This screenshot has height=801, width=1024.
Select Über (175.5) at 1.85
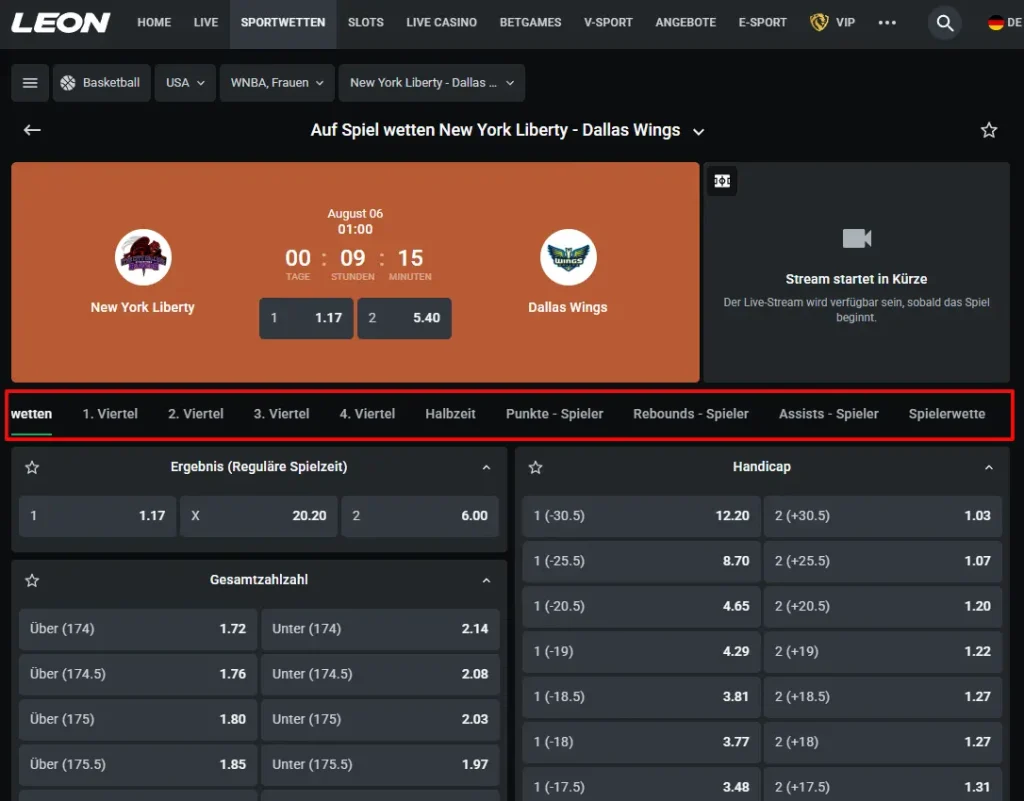[138, 764]
